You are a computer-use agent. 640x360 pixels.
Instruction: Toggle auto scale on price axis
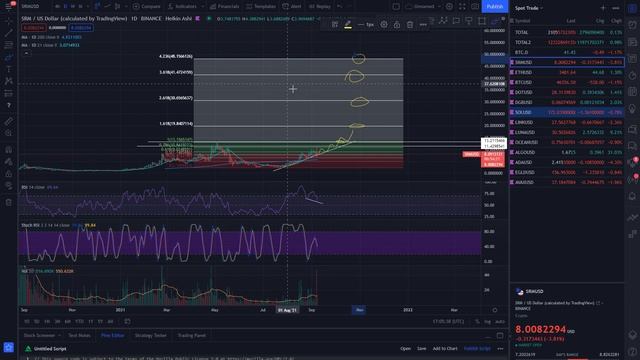500,322
